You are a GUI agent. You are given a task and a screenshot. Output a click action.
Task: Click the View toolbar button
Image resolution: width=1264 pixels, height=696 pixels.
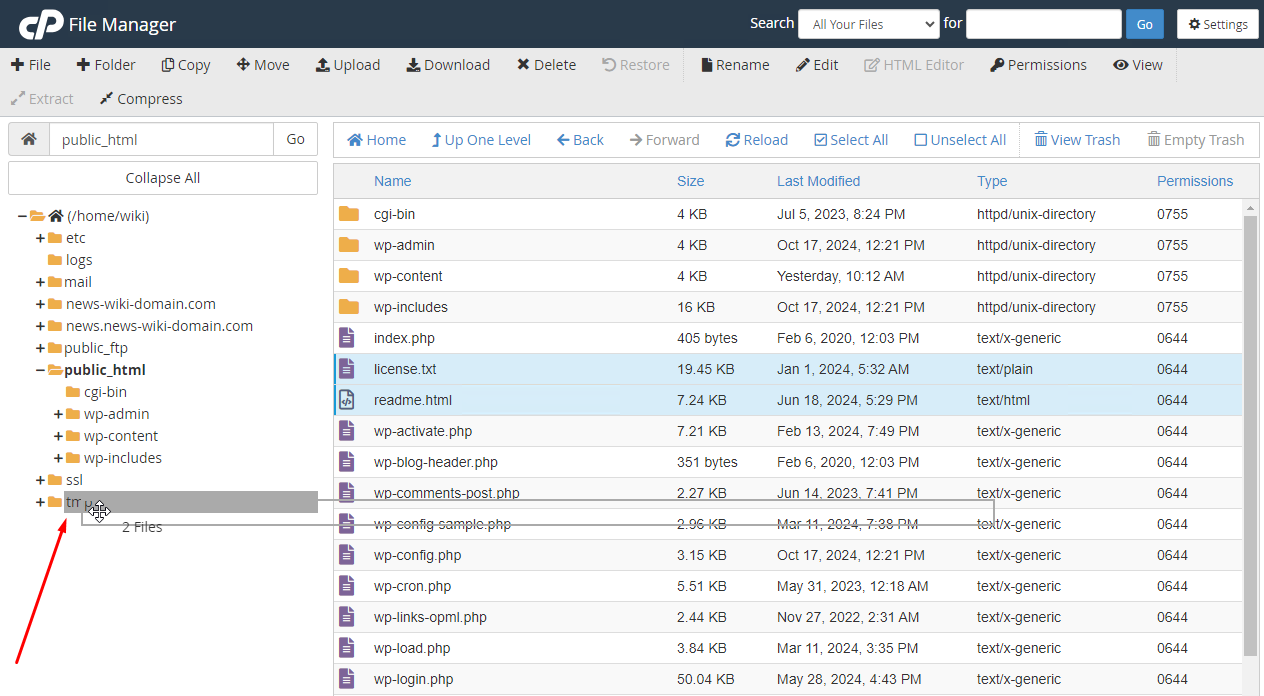(x=1138, y=65)
